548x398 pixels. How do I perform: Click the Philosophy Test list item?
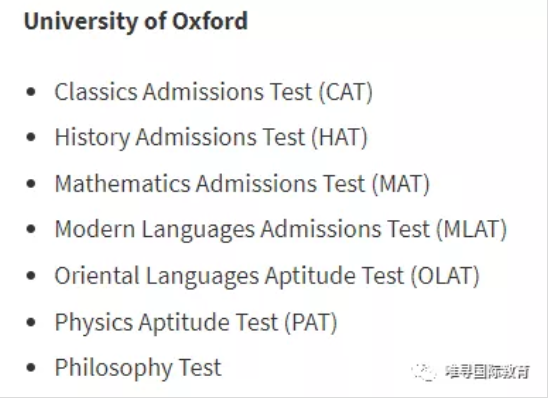point(138,368)
